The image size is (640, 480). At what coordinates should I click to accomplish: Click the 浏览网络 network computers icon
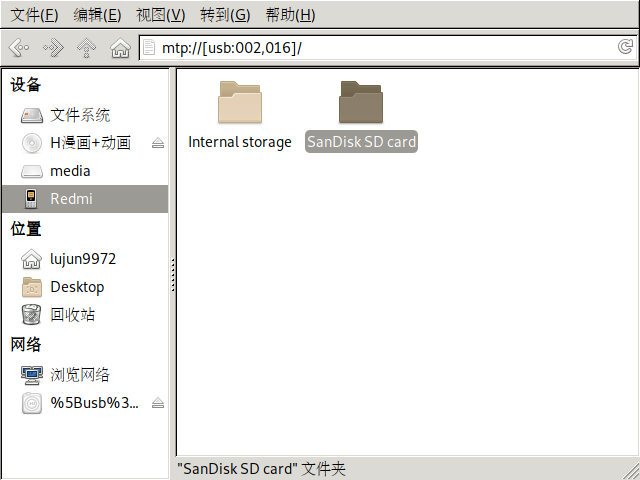point(32,375)
